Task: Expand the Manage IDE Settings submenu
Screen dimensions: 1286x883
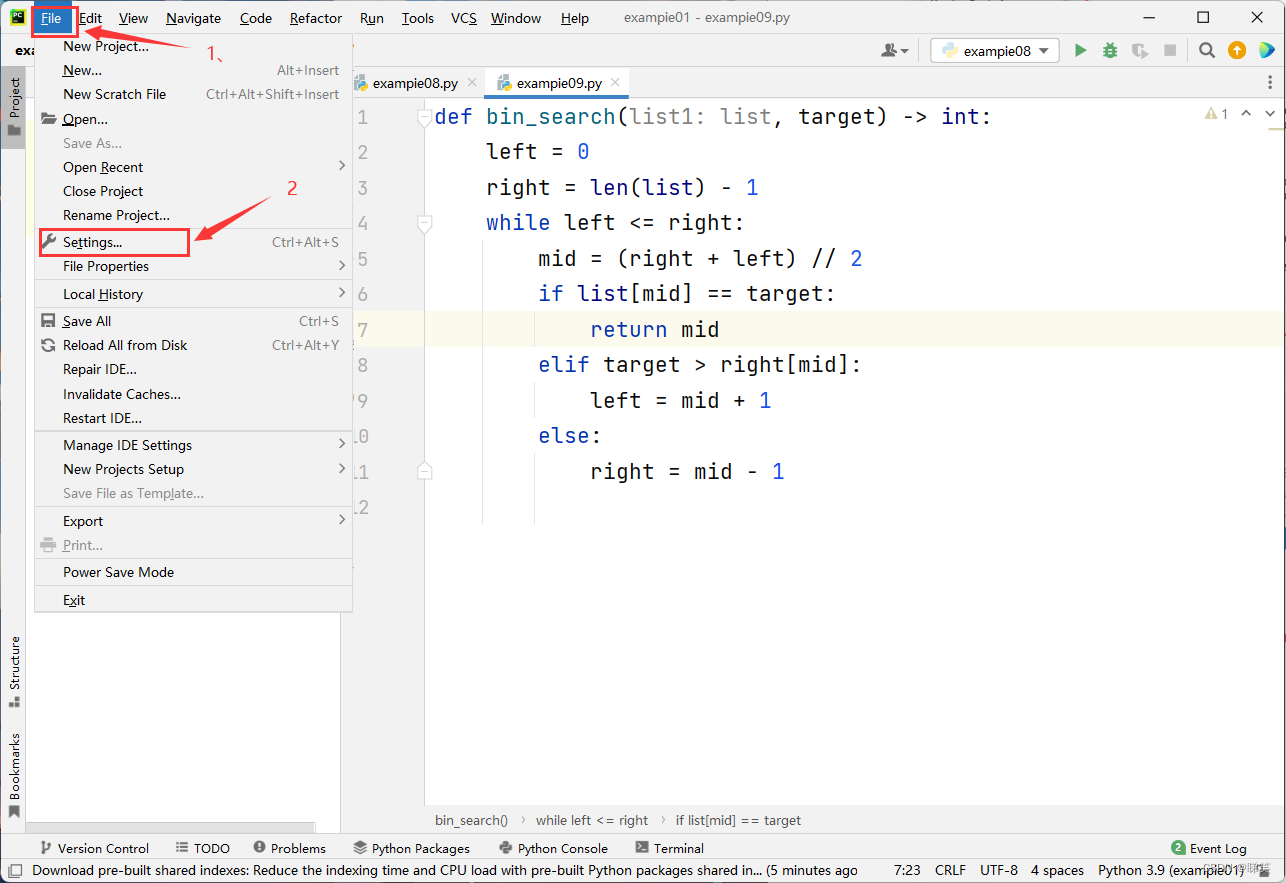Action: click(x=193, y=445)
